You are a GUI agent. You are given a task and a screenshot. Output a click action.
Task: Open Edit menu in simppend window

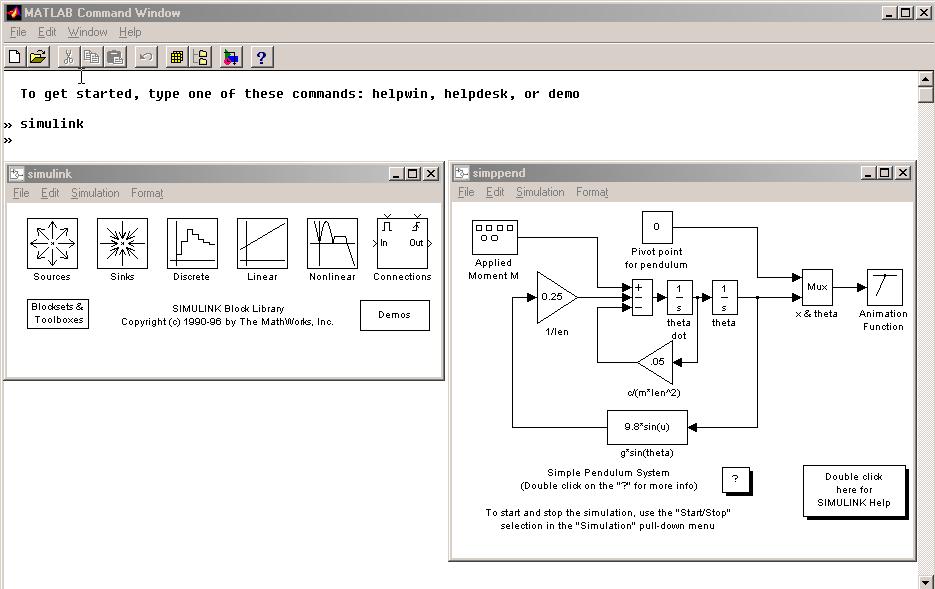coord(495,192)
